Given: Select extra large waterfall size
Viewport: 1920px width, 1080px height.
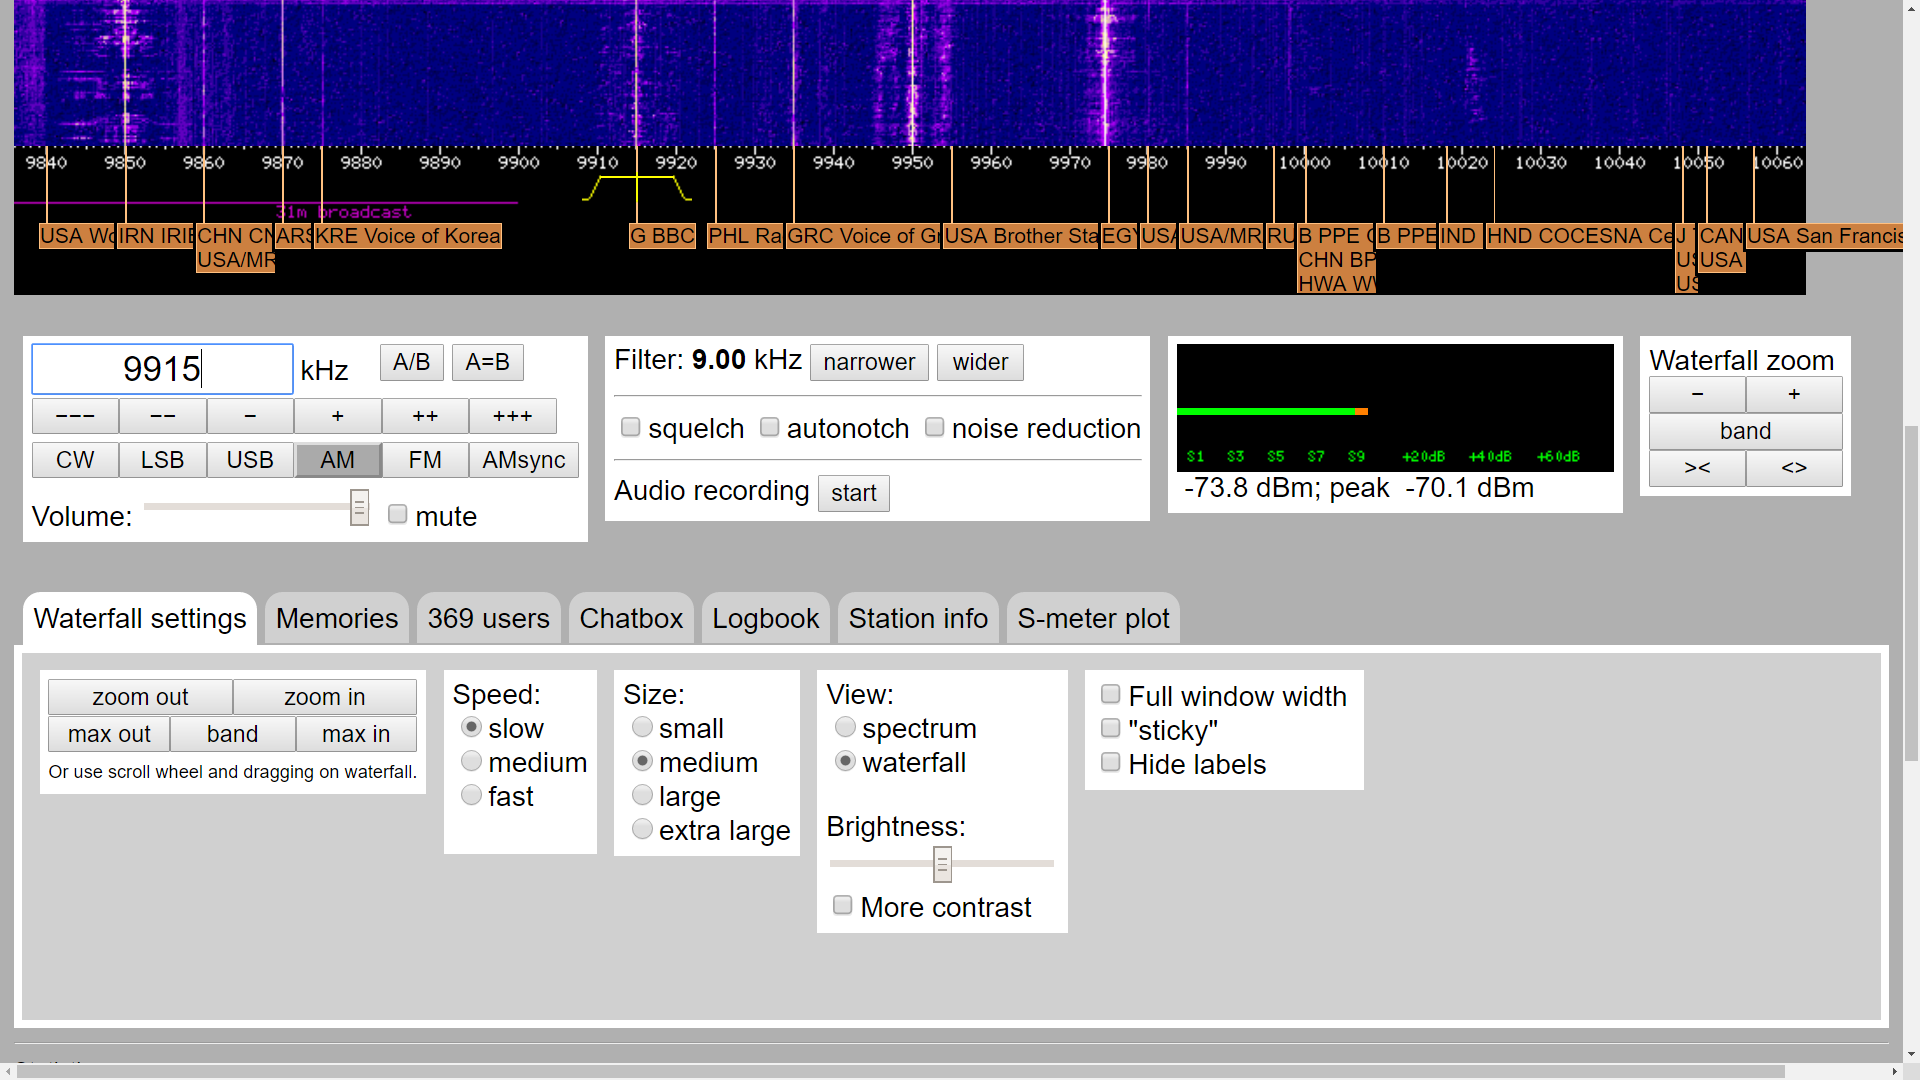Looking at the screenshot, I should coord(643,829).
